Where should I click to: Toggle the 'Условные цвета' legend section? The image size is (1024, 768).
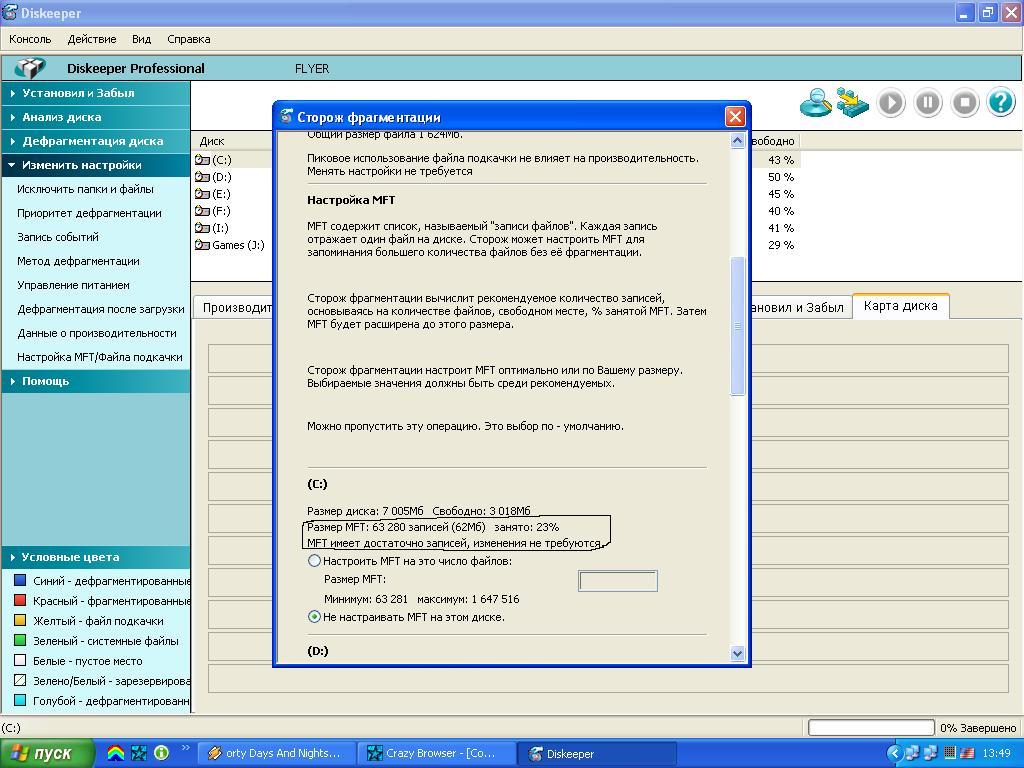pyautogui.click(x=95, y=558)
